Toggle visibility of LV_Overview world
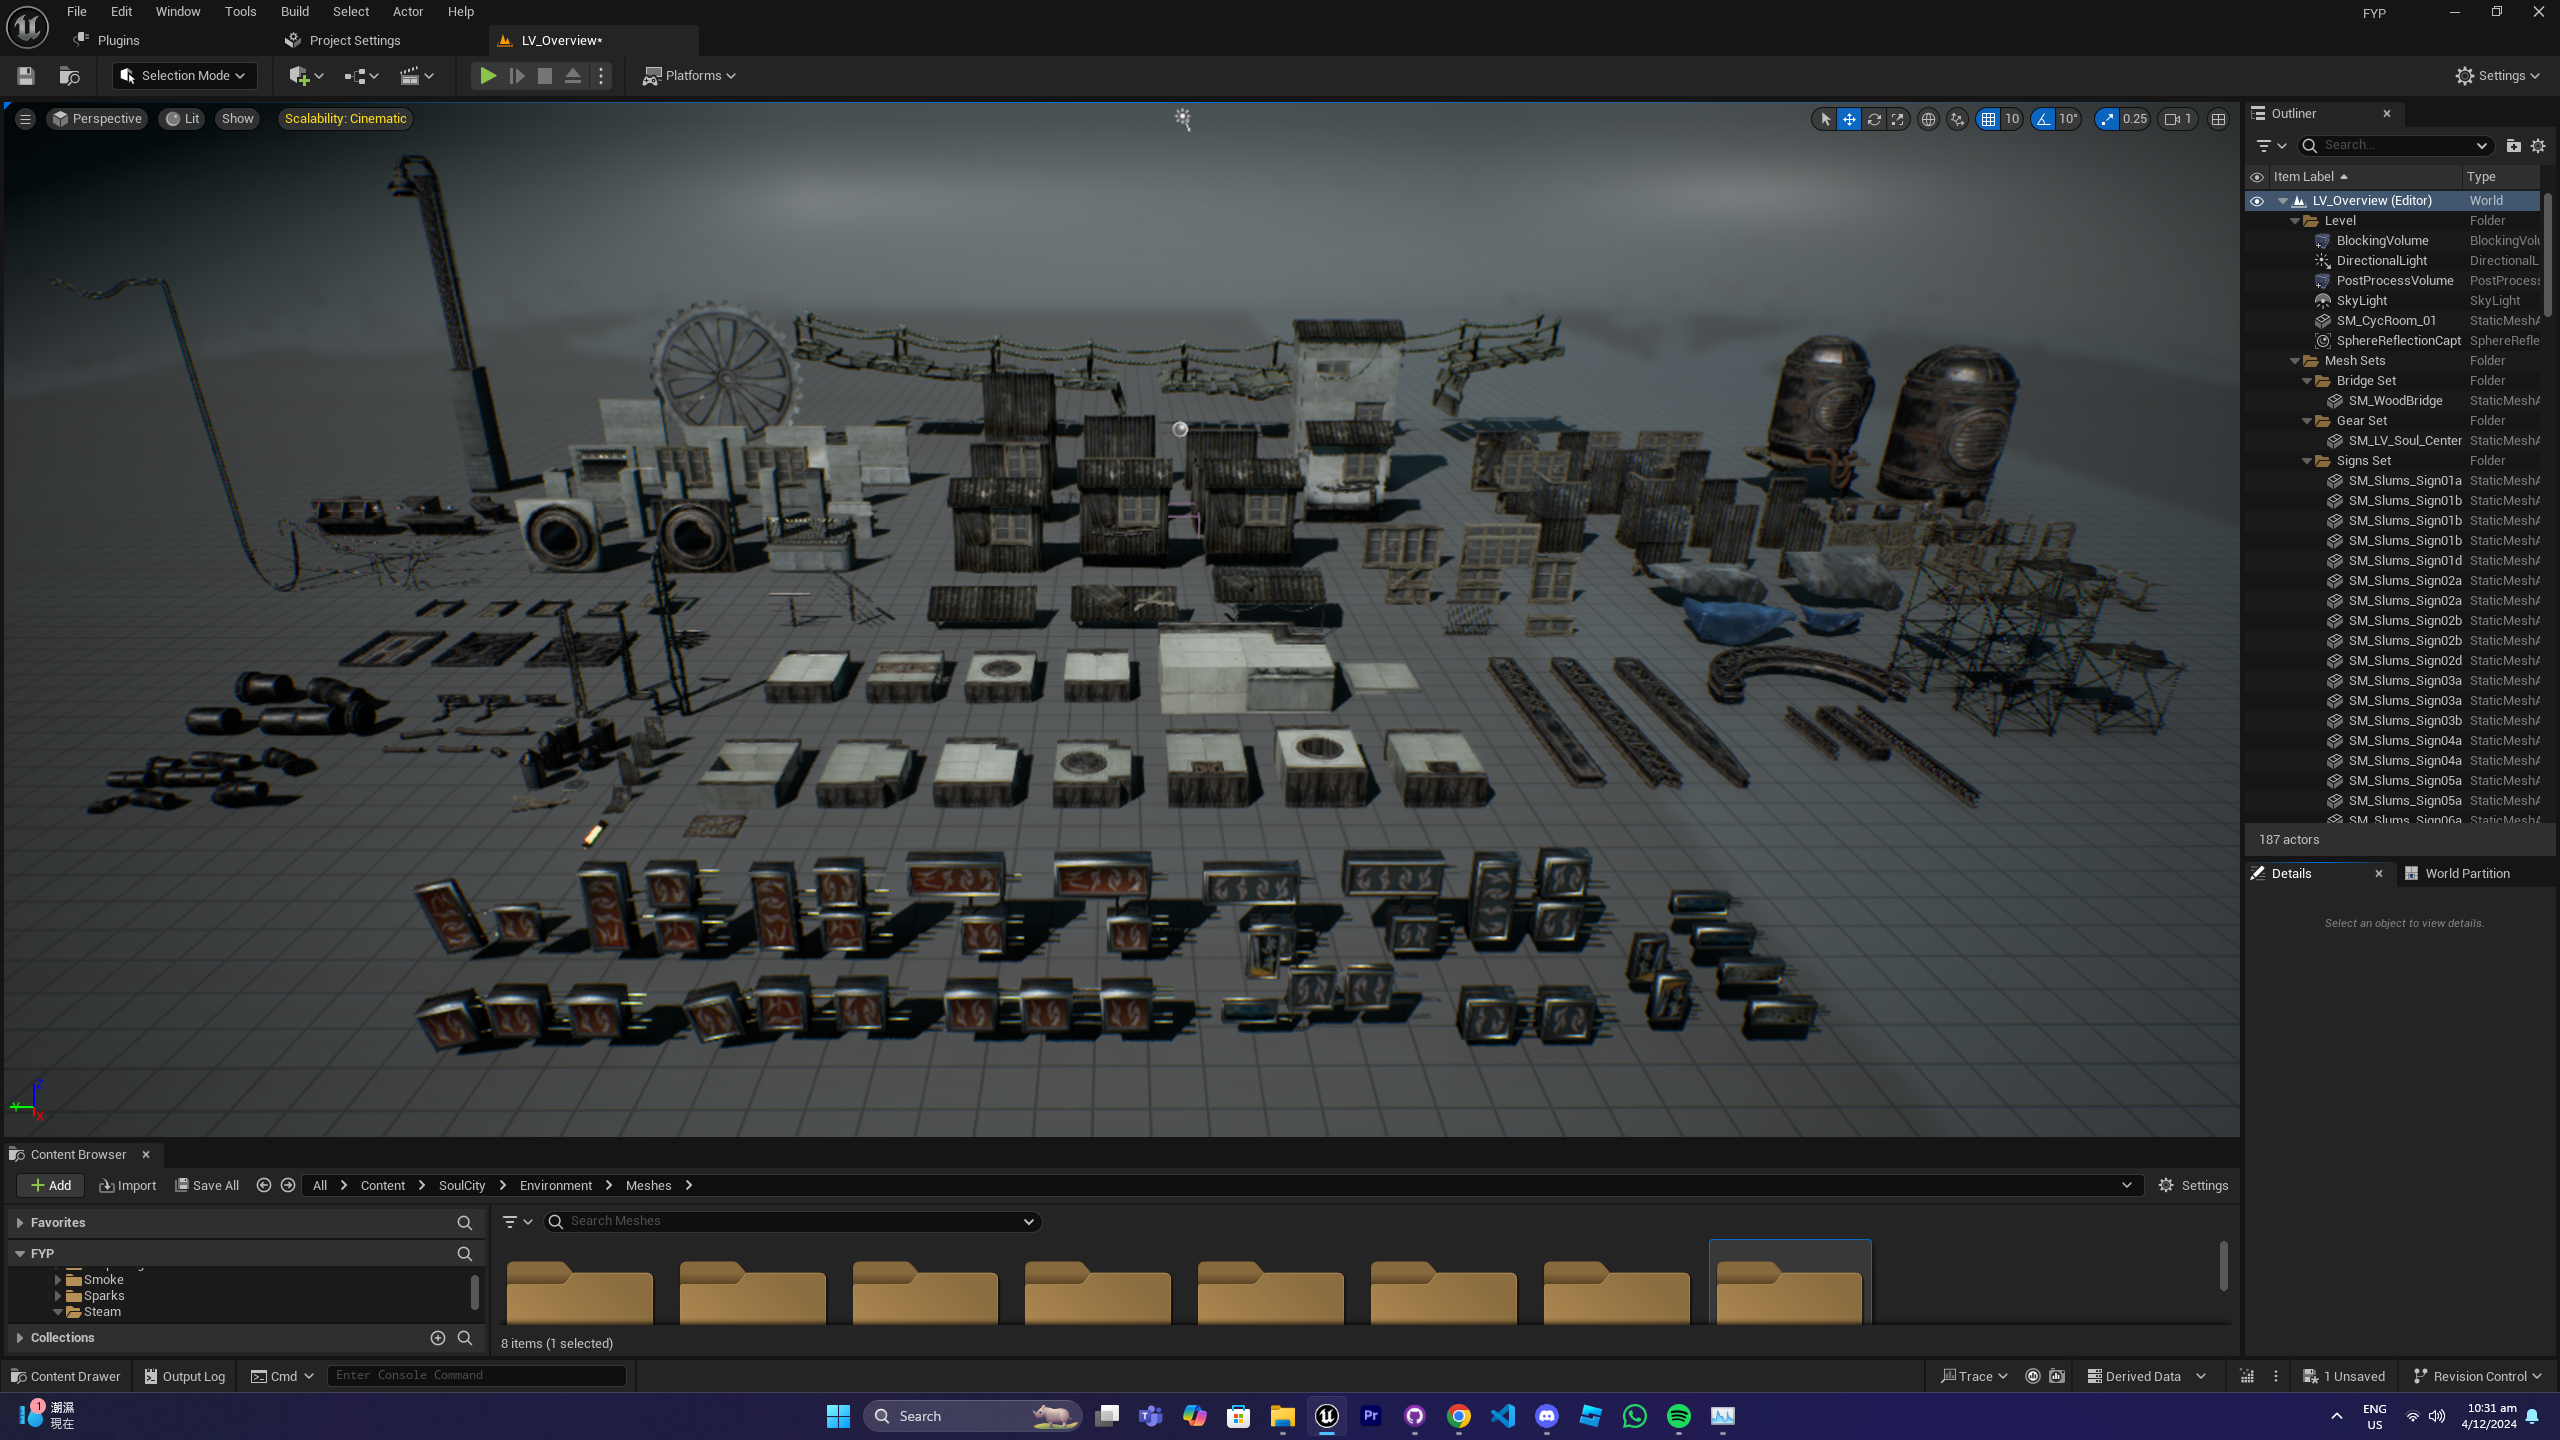 (x=2257, y=201)
